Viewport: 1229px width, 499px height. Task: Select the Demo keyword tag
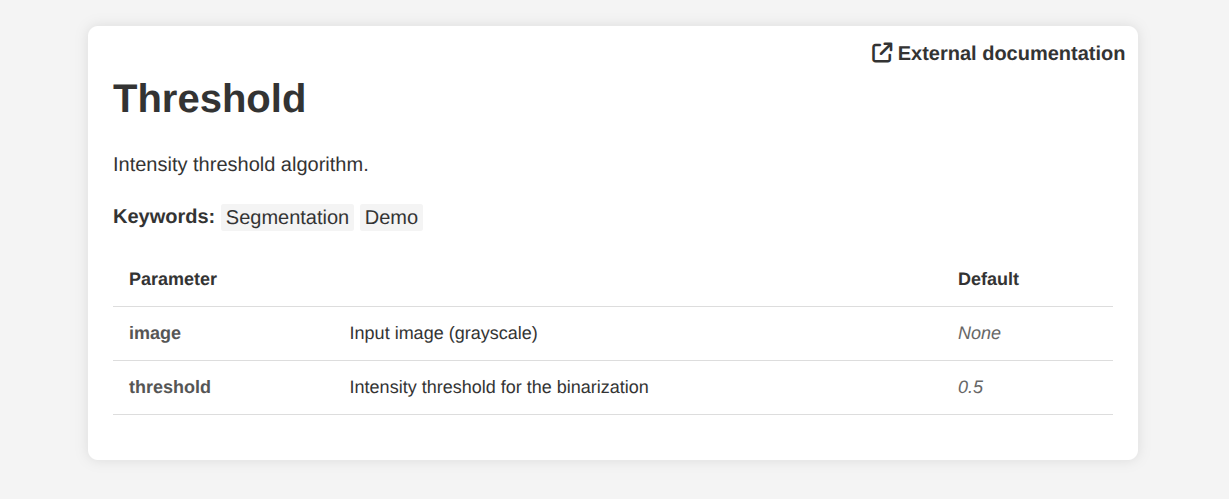coord(391,217)
